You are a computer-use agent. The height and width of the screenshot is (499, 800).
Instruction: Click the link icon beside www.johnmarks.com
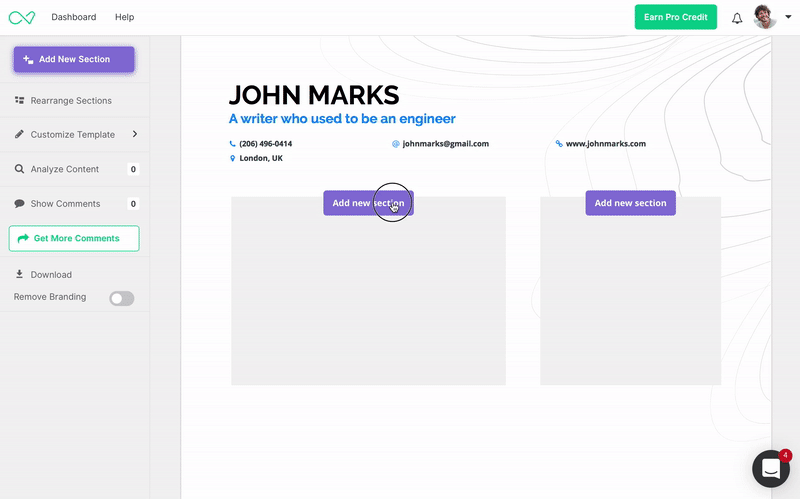point(559,144)
